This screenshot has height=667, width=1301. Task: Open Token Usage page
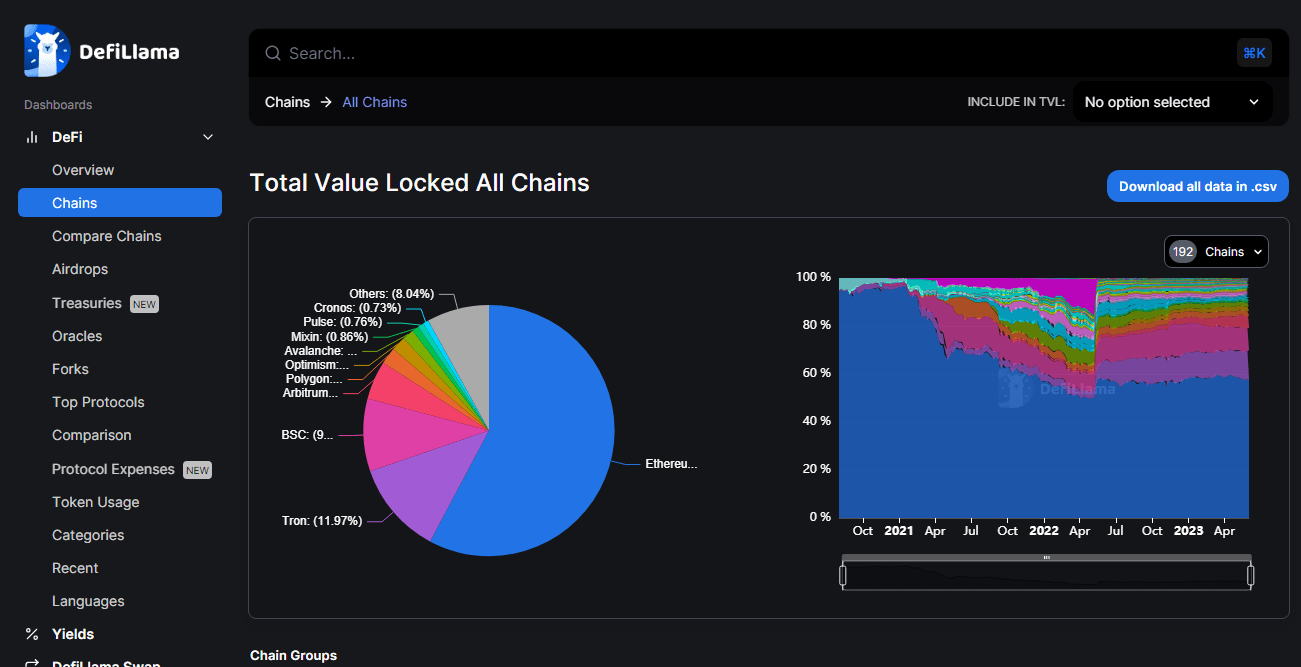click(x=96, y=502)
